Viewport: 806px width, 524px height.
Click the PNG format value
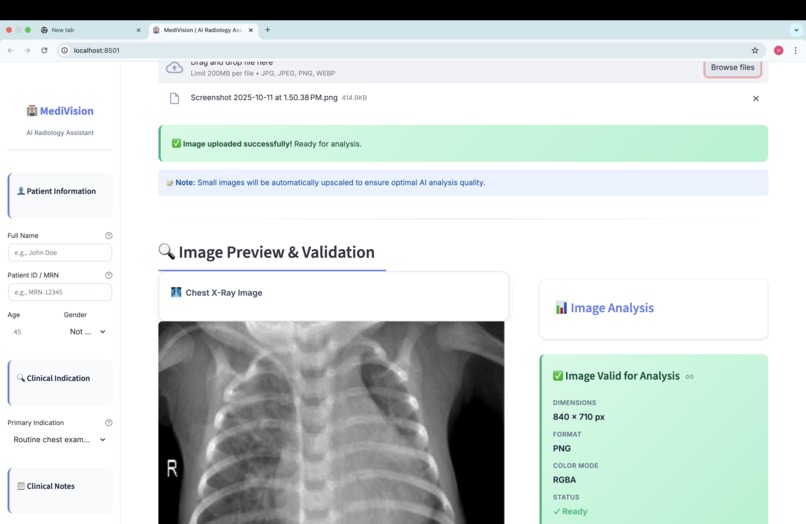562,448
